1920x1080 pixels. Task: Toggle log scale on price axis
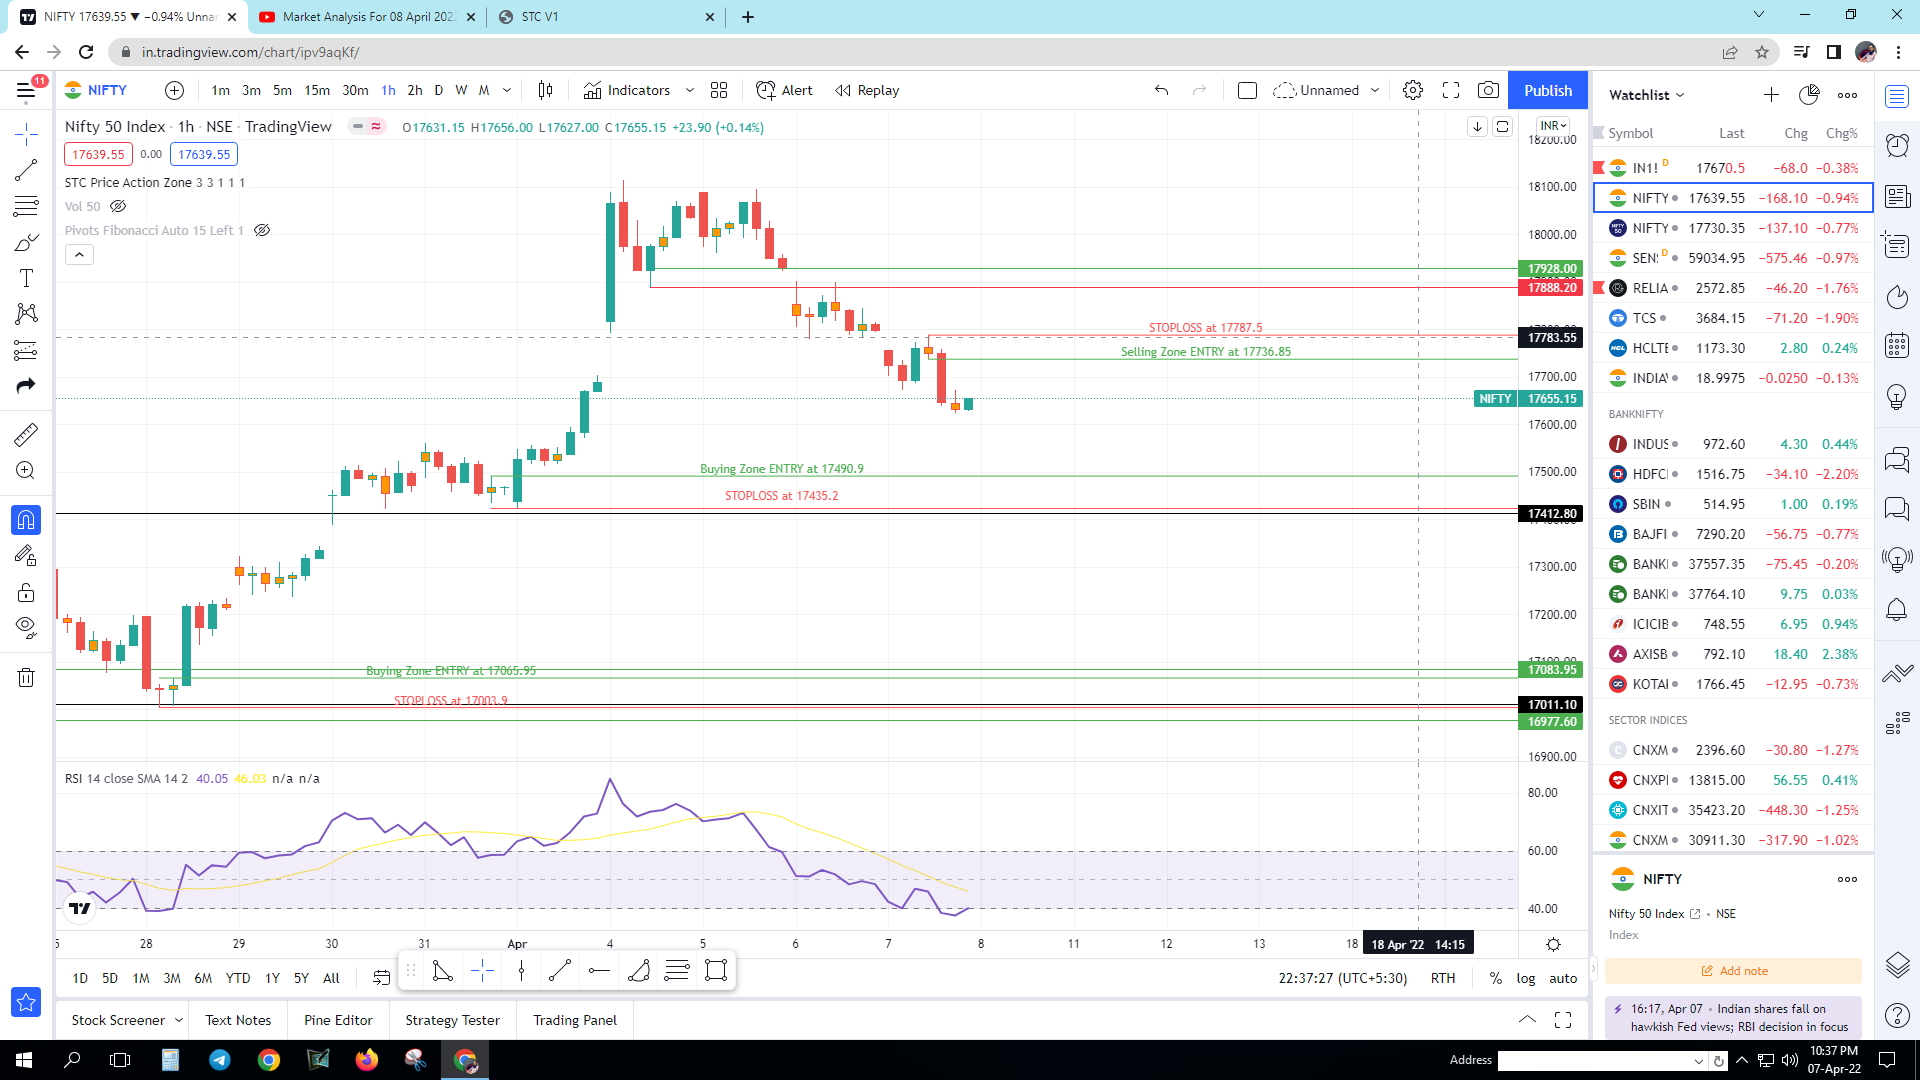pyautogui.click(x=1525, y=978)
